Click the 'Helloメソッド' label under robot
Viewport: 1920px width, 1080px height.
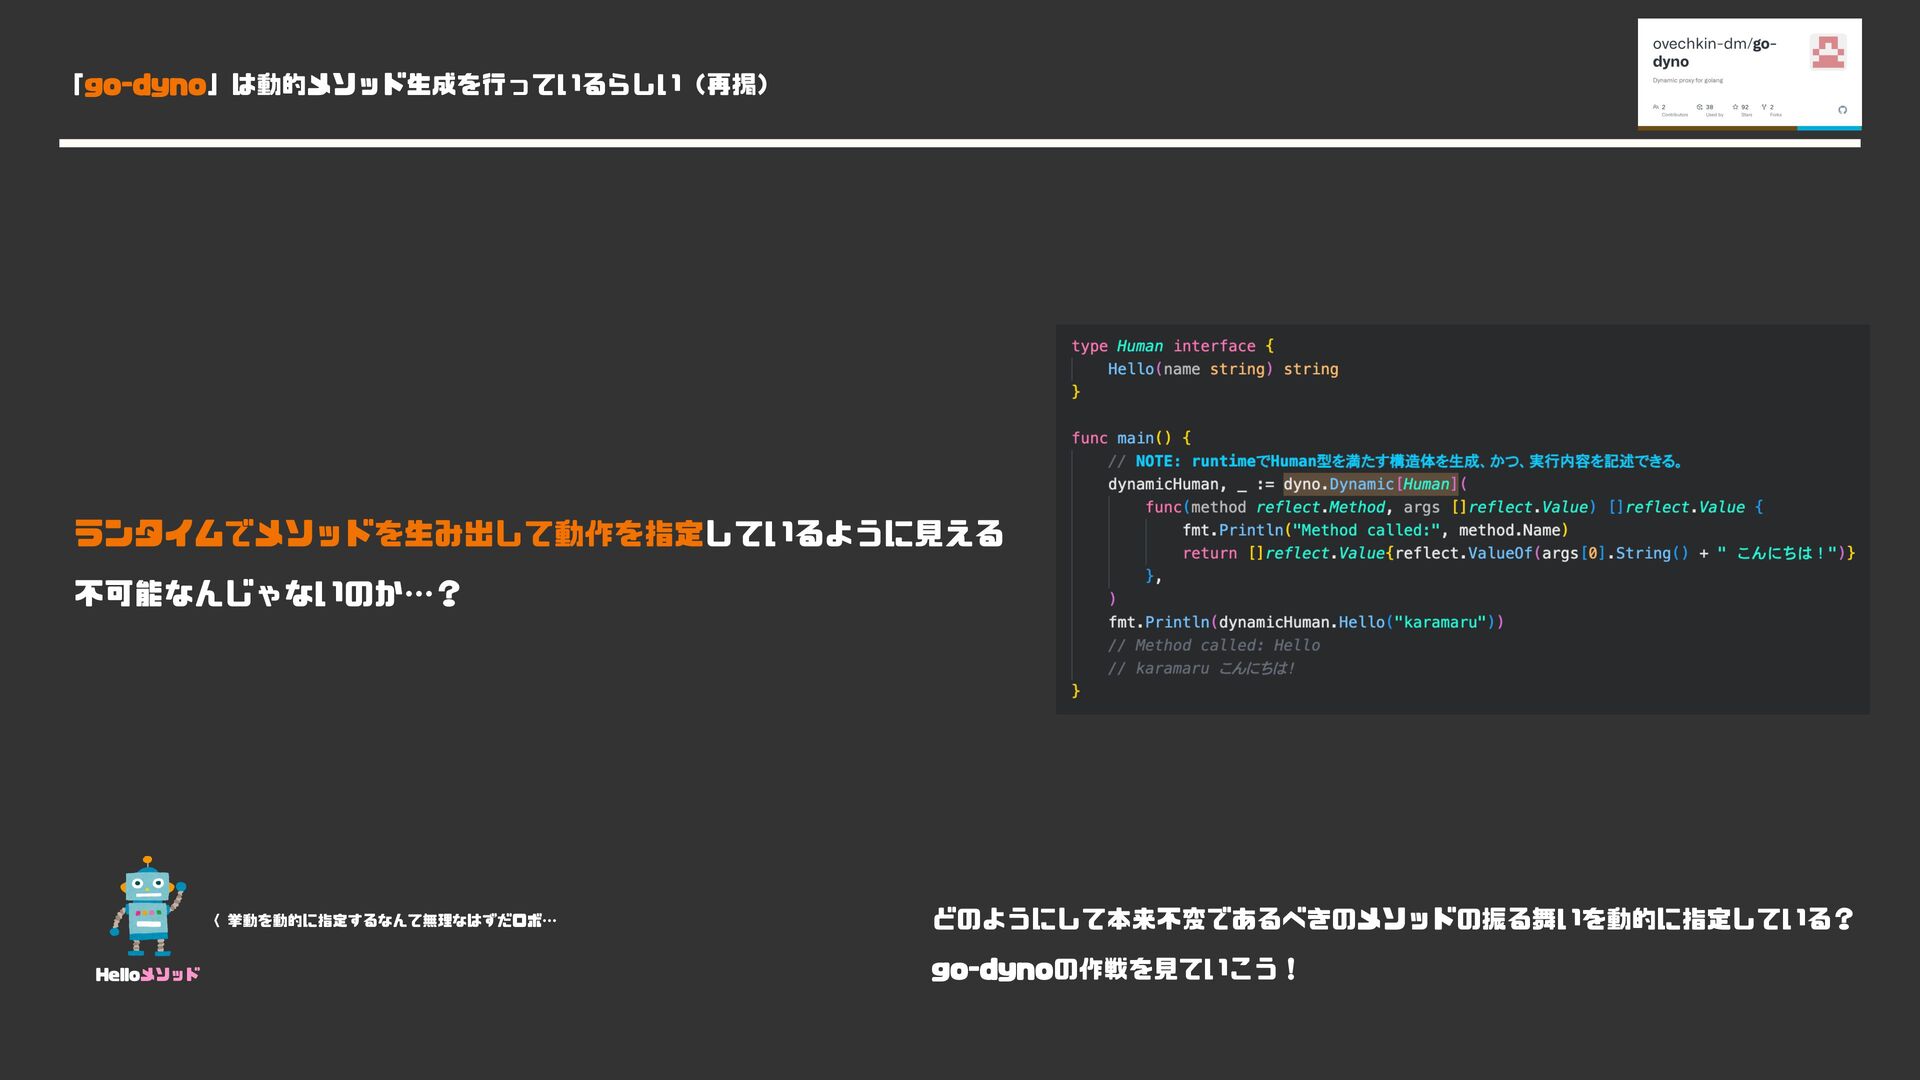point(147,974)
